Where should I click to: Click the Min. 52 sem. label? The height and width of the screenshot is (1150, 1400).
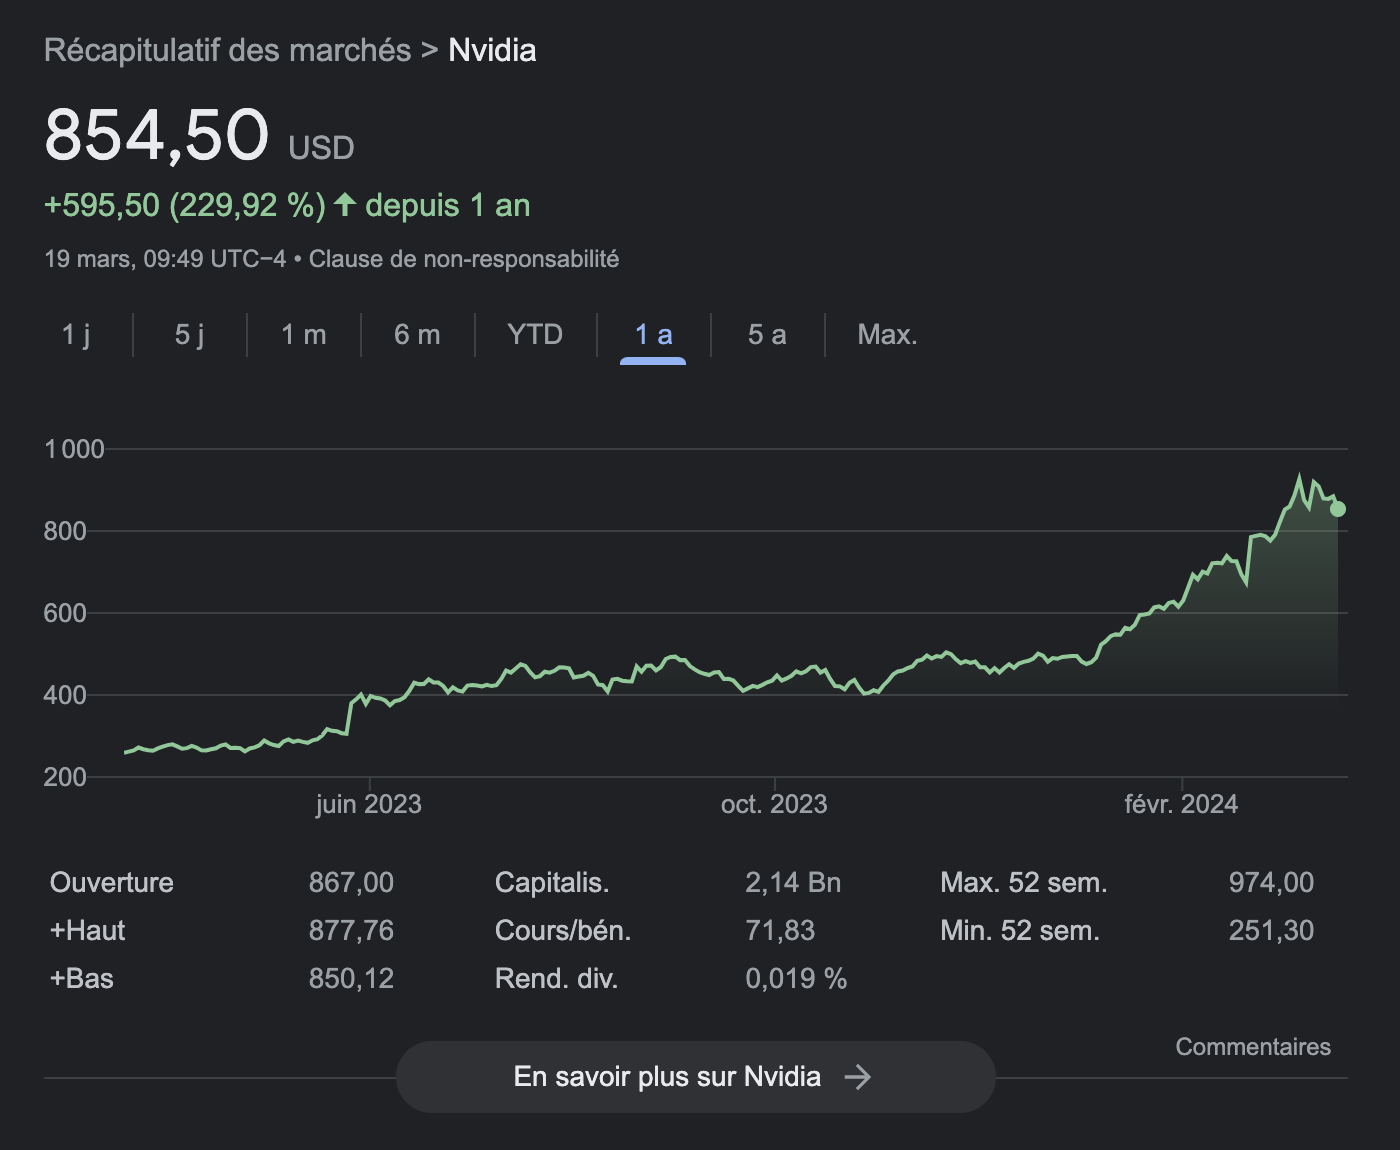(1020, 931)
